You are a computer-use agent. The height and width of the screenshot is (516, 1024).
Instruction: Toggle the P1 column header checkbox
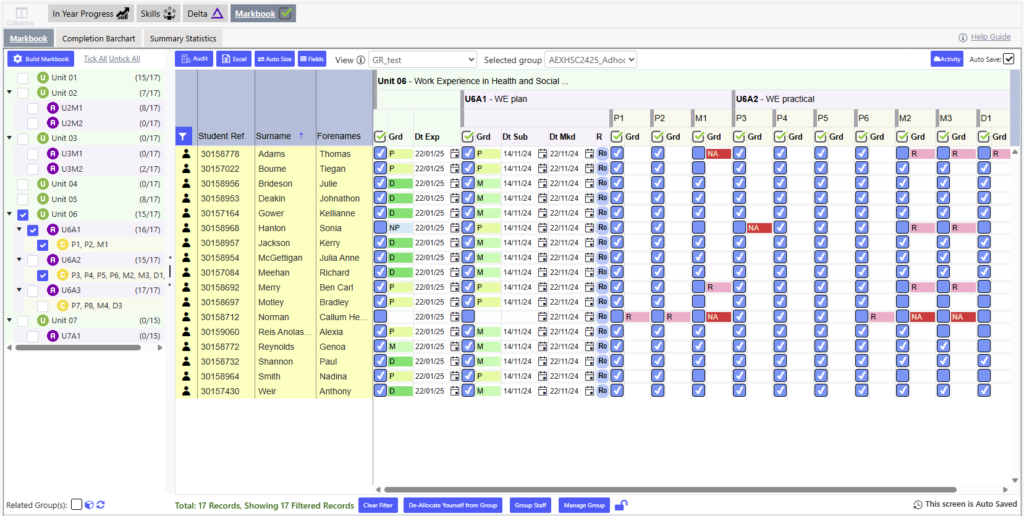[x=617, y=137]
